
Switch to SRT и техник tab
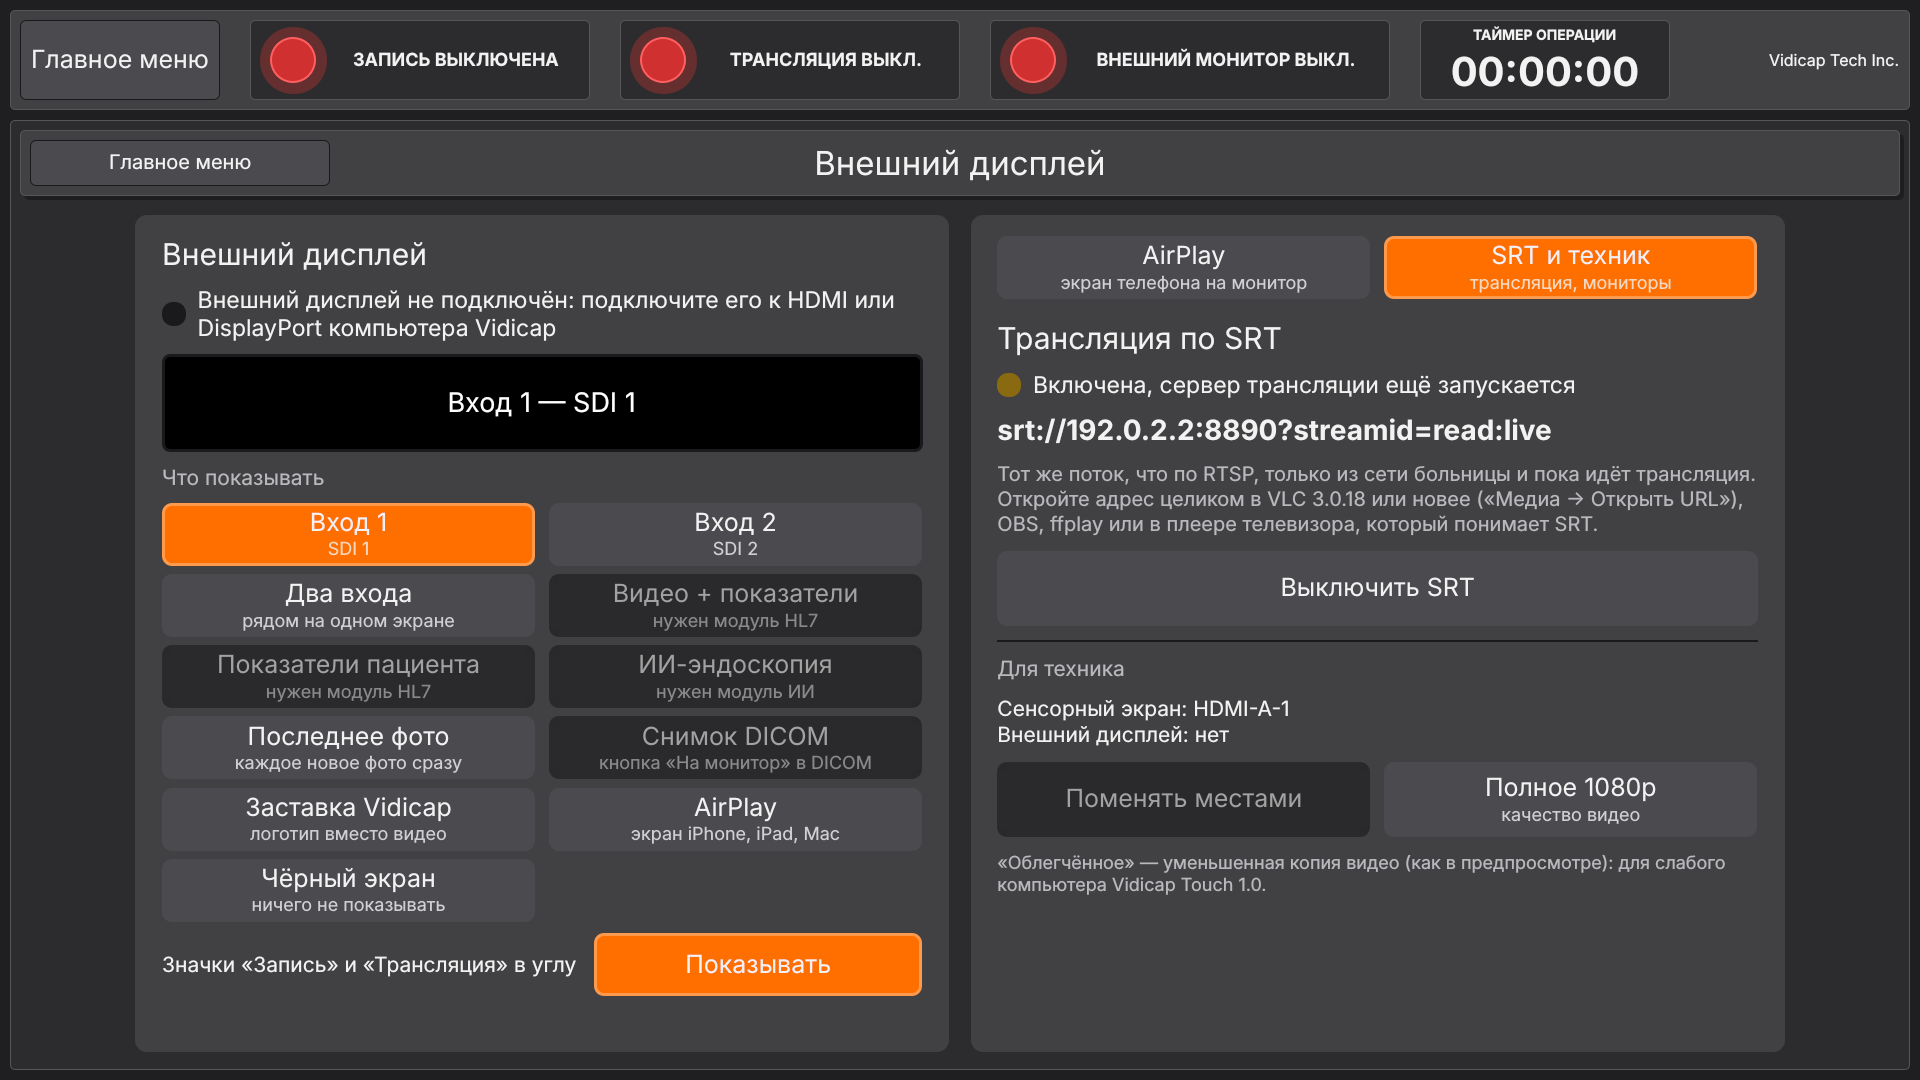[x=1570, y=267]
